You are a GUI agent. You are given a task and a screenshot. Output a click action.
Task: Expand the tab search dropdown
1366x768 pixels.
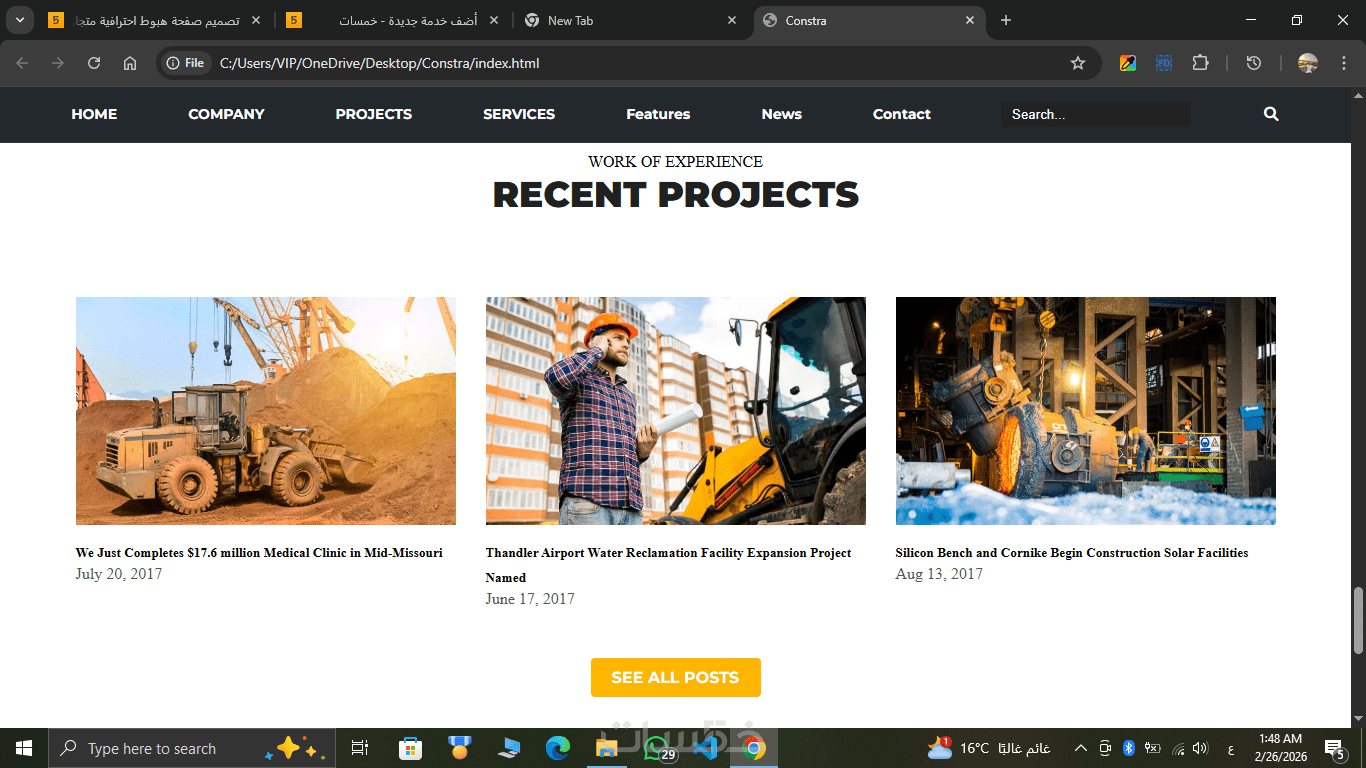click(x=19, y=20)
